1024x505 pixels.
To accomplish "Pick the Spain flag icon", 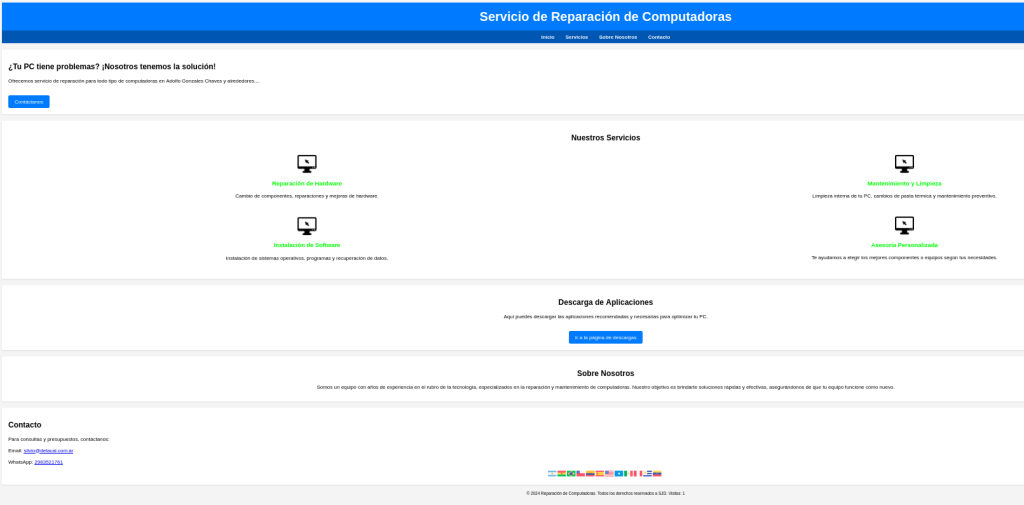I will coord(600,474).
